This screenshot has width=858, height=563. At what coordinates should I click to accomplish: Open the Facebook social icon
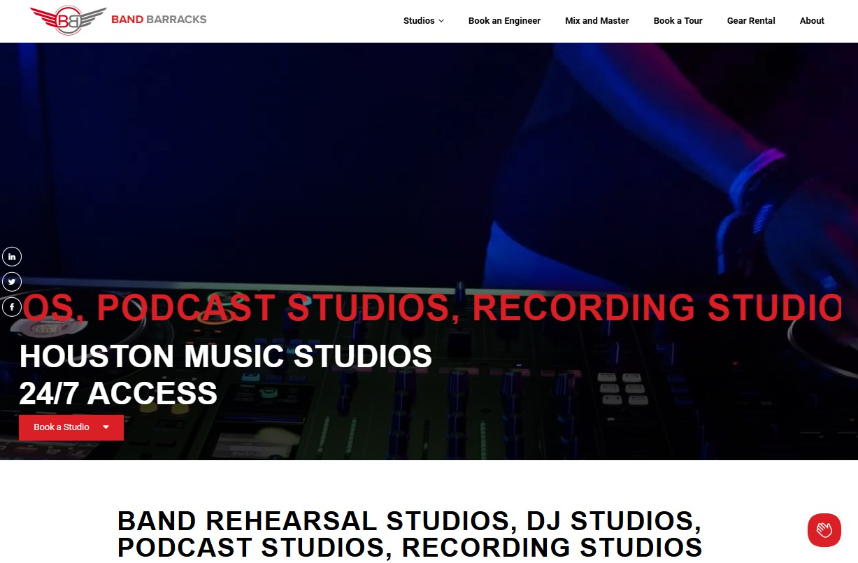11,307
